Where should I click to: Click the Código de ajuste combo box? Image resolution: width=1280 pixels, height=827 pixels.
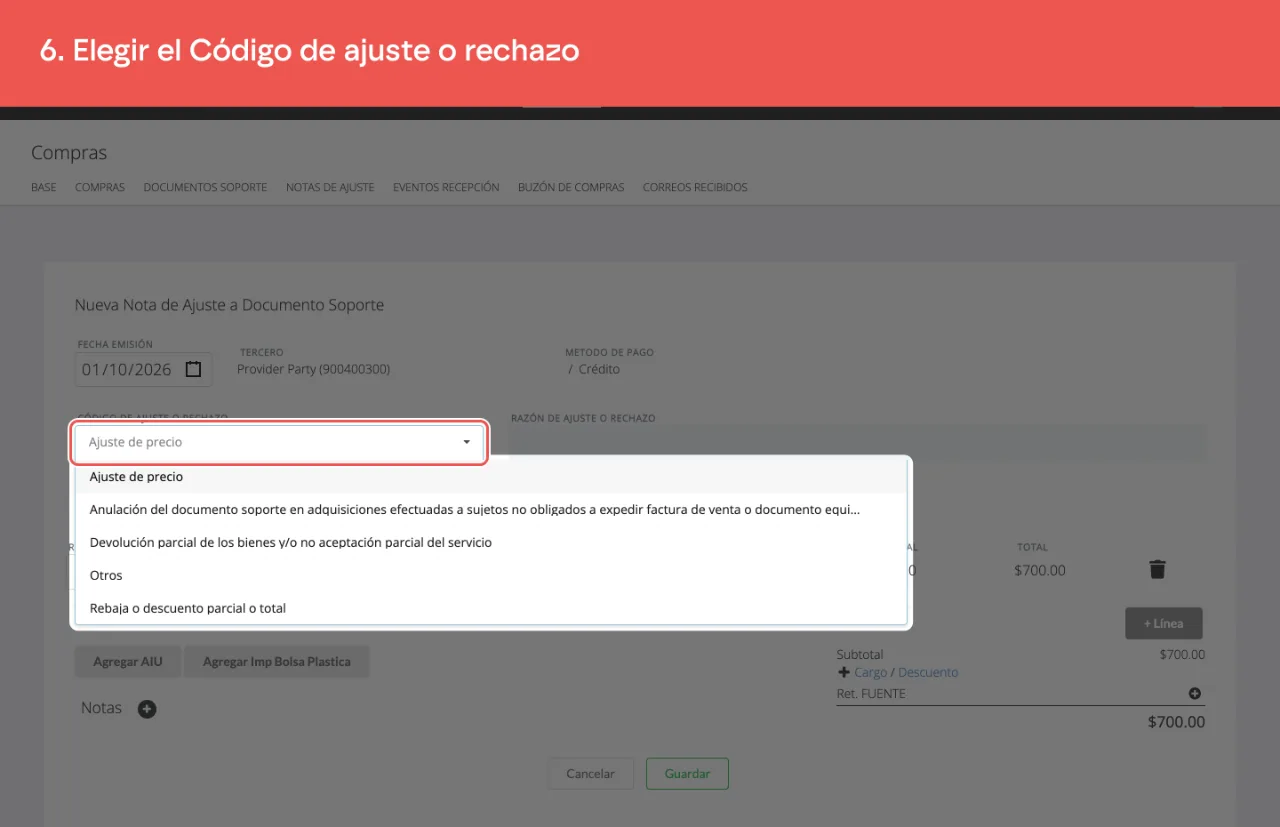coord(279,442)
